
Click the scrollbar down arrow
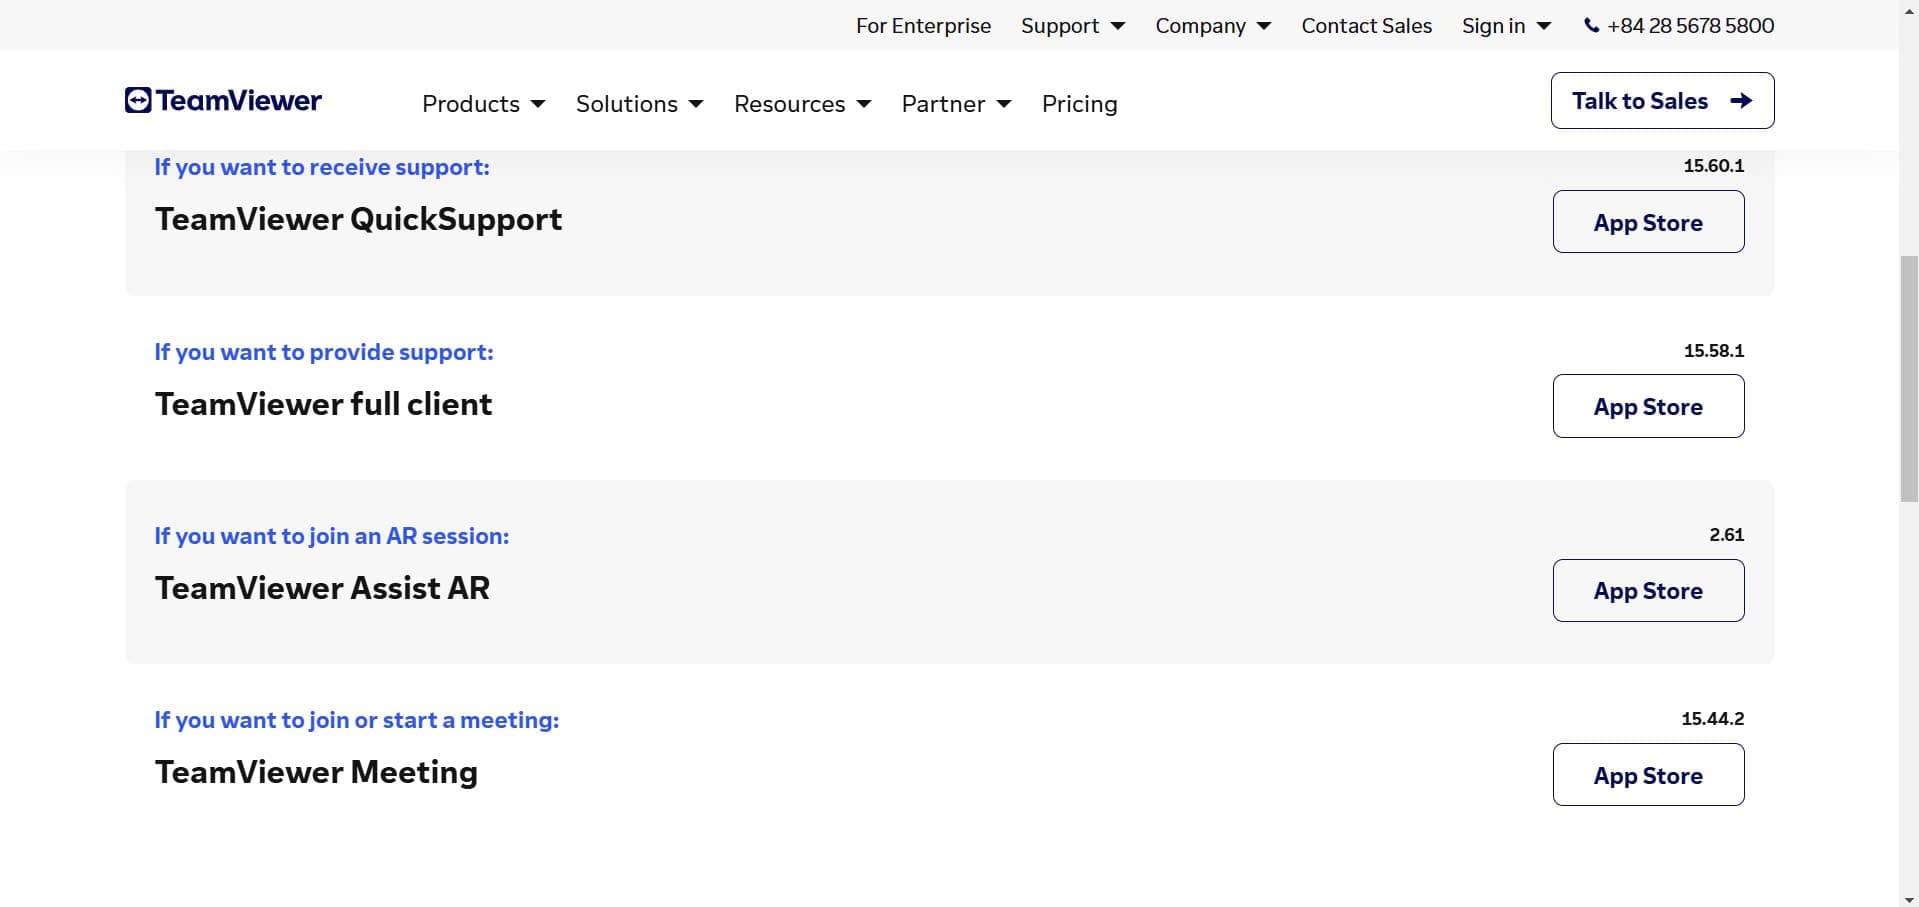tap(1909, 898)
